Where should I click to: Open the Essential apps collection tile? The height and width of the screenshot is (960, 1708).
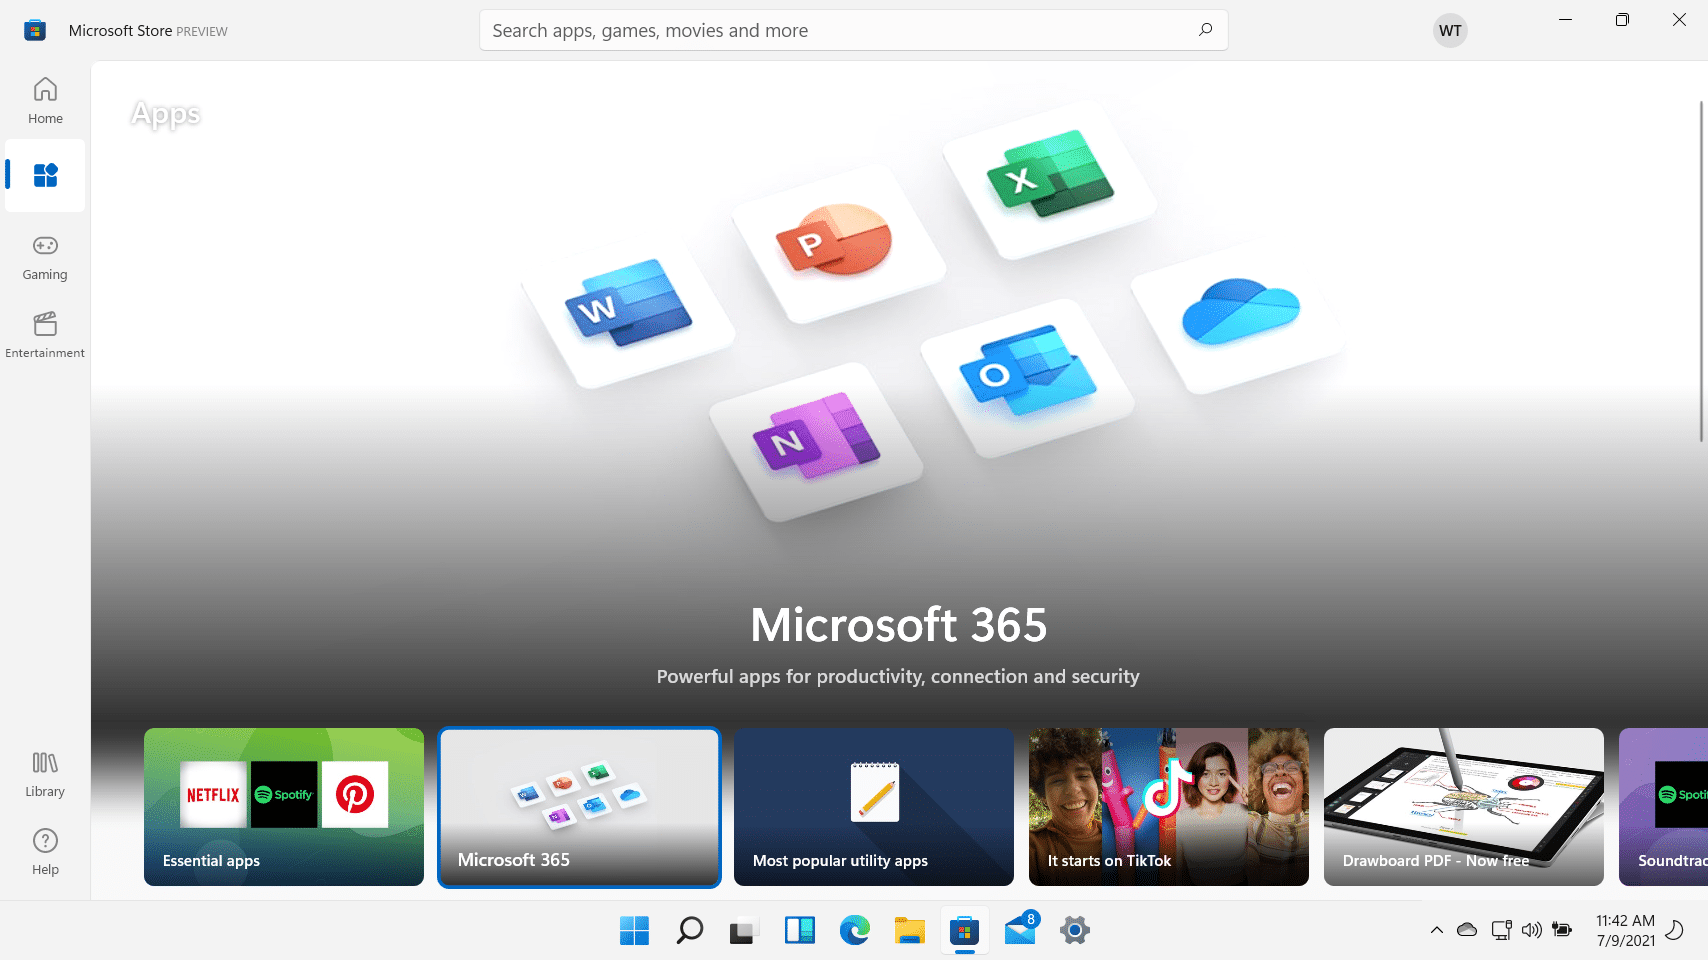284,807
